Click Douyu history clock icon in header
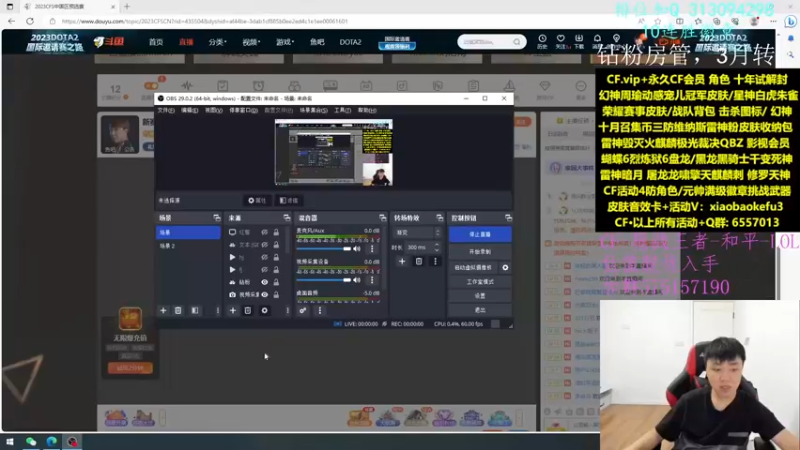 coord(542,41)
